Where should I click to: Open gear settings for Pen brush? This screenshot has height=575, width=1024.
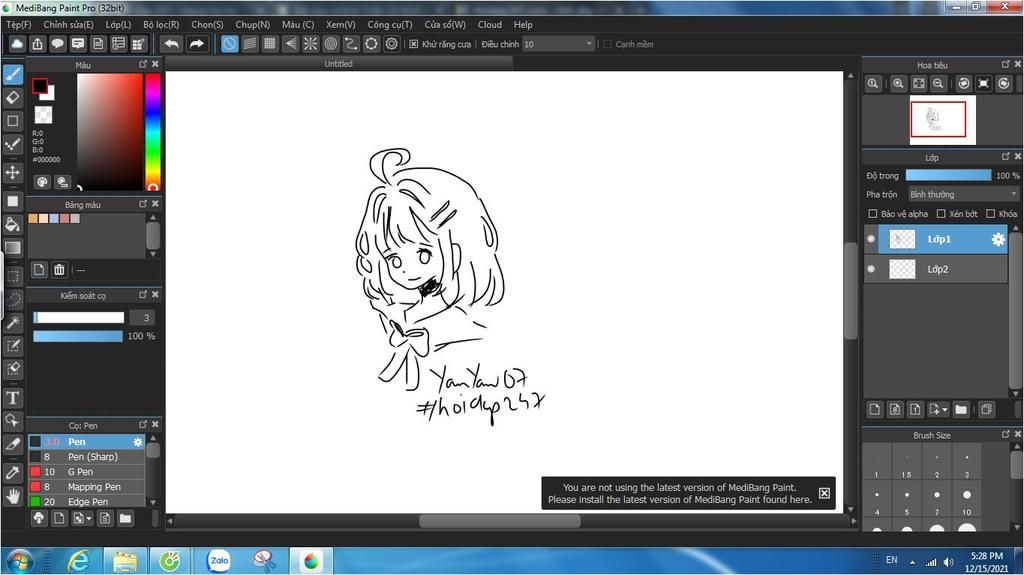tap(138, 442)
